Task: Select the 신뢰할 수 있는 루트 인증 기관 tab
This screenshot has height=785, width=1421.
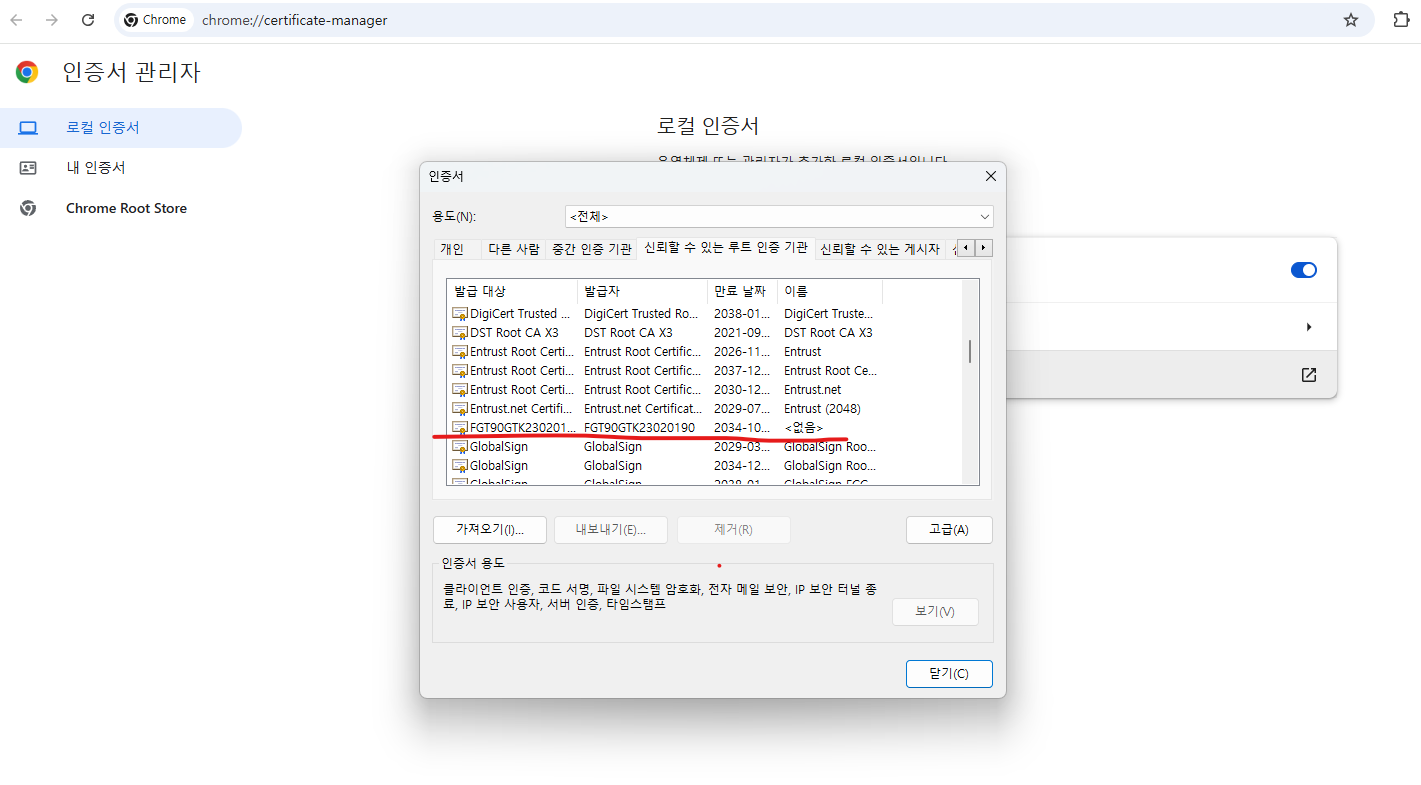Action: 726,247
